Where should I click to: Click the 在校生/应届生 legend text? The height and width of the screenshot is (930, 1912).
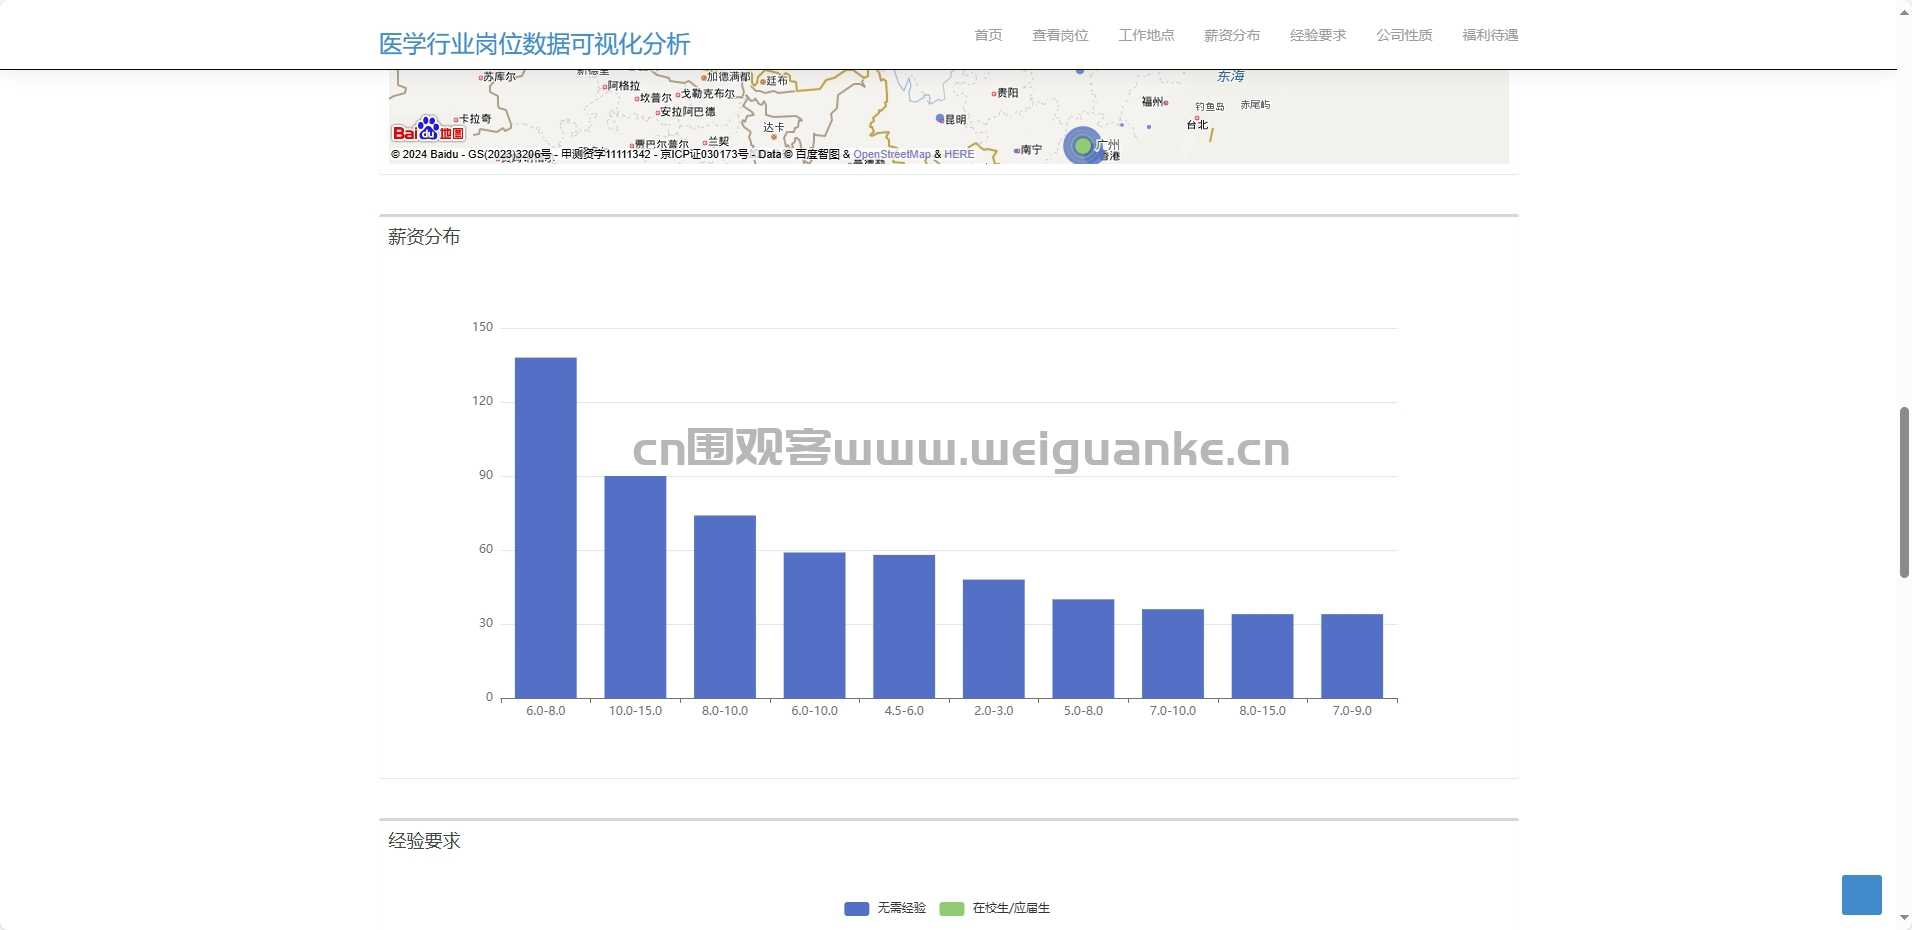tap(1011, 908)
